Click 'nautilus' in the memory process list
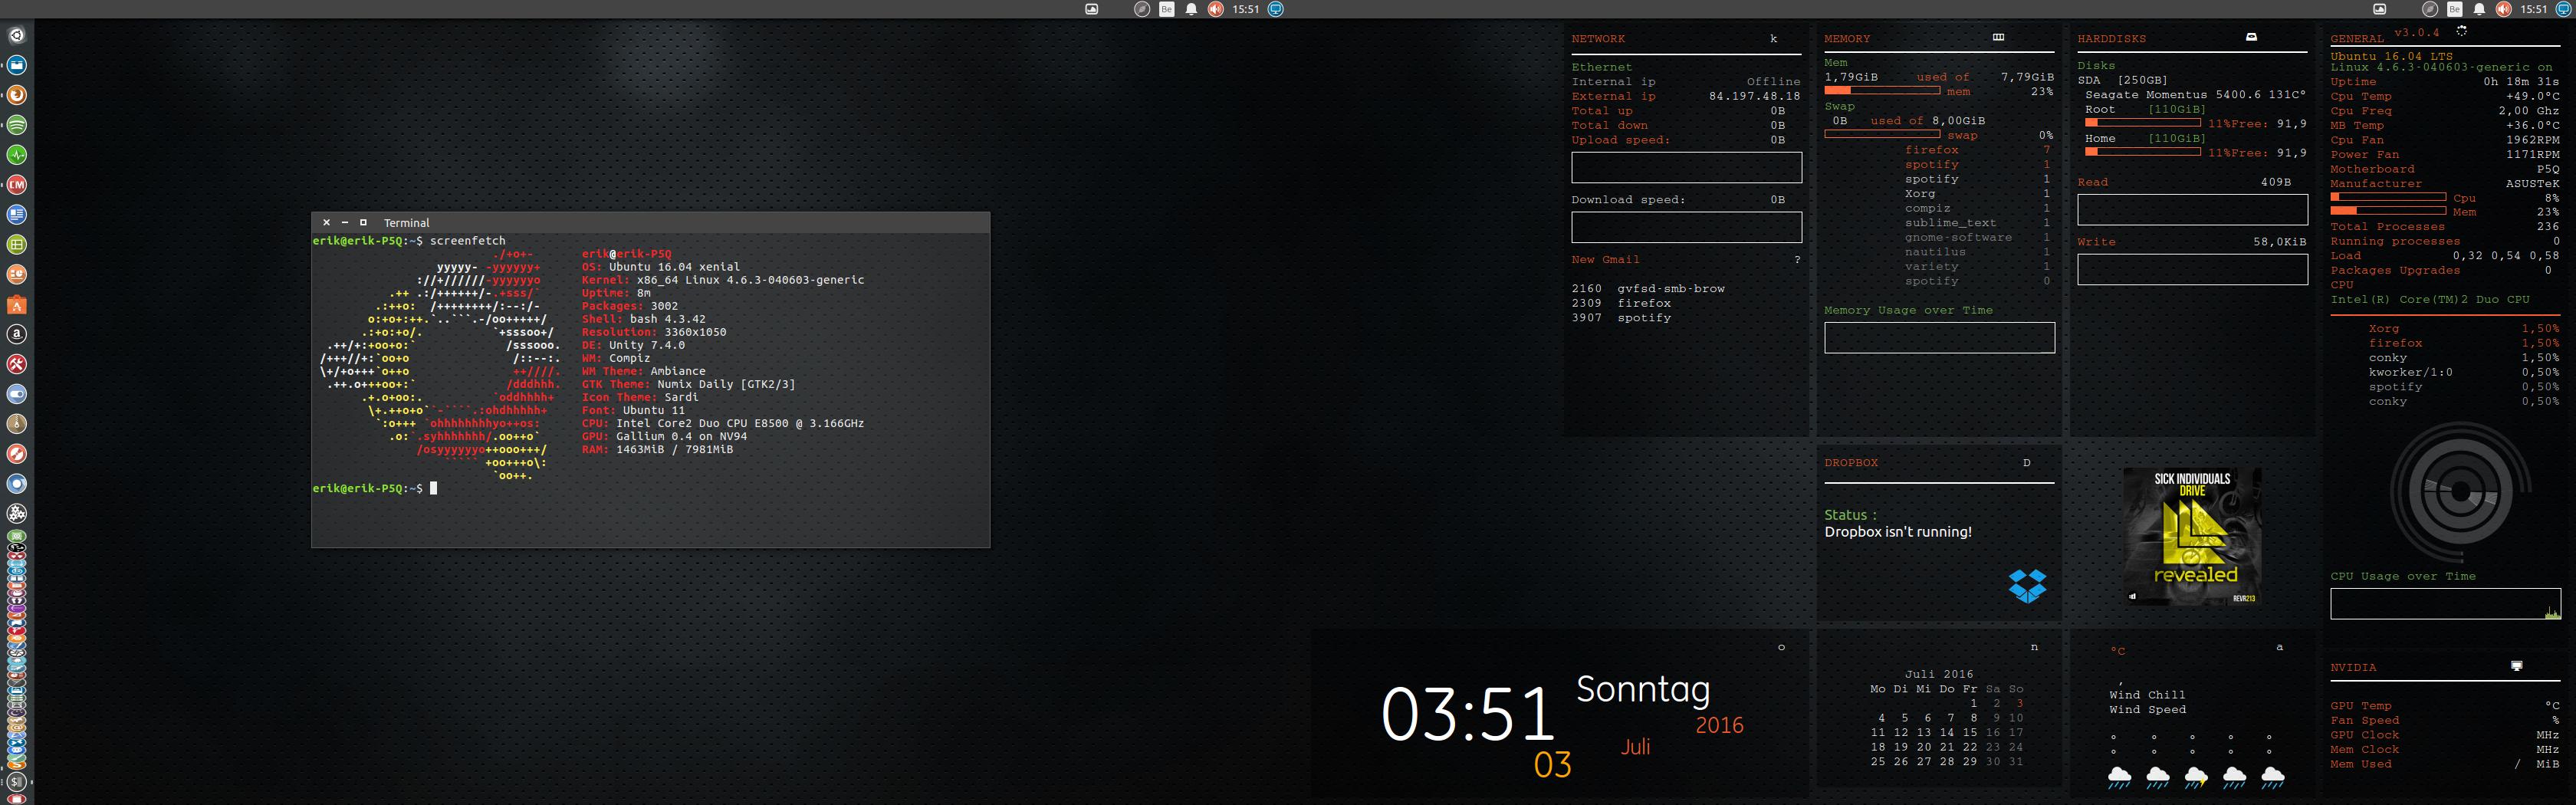This screenshot has width=2576, height=805. pyautogui.click(x=1935, y=252)
